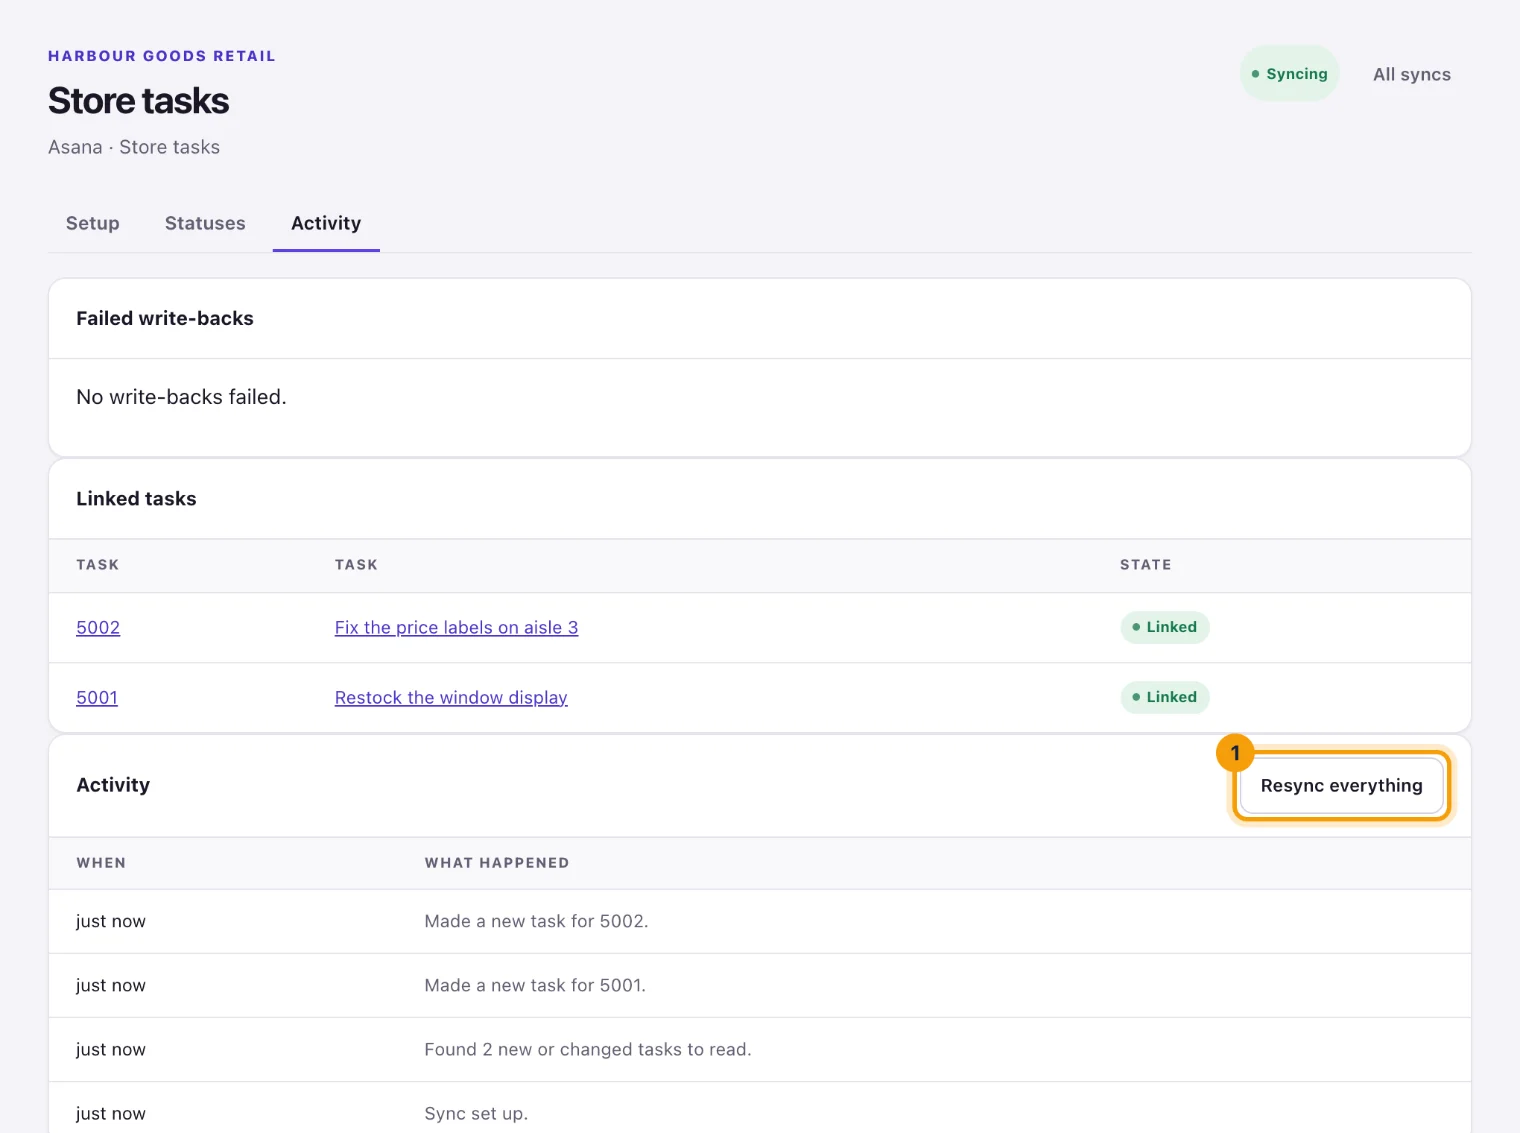The height and width of the screenshot is (1133, 1520).
Task: Click the 'Failed write-backs' heading
Action: 165,318
